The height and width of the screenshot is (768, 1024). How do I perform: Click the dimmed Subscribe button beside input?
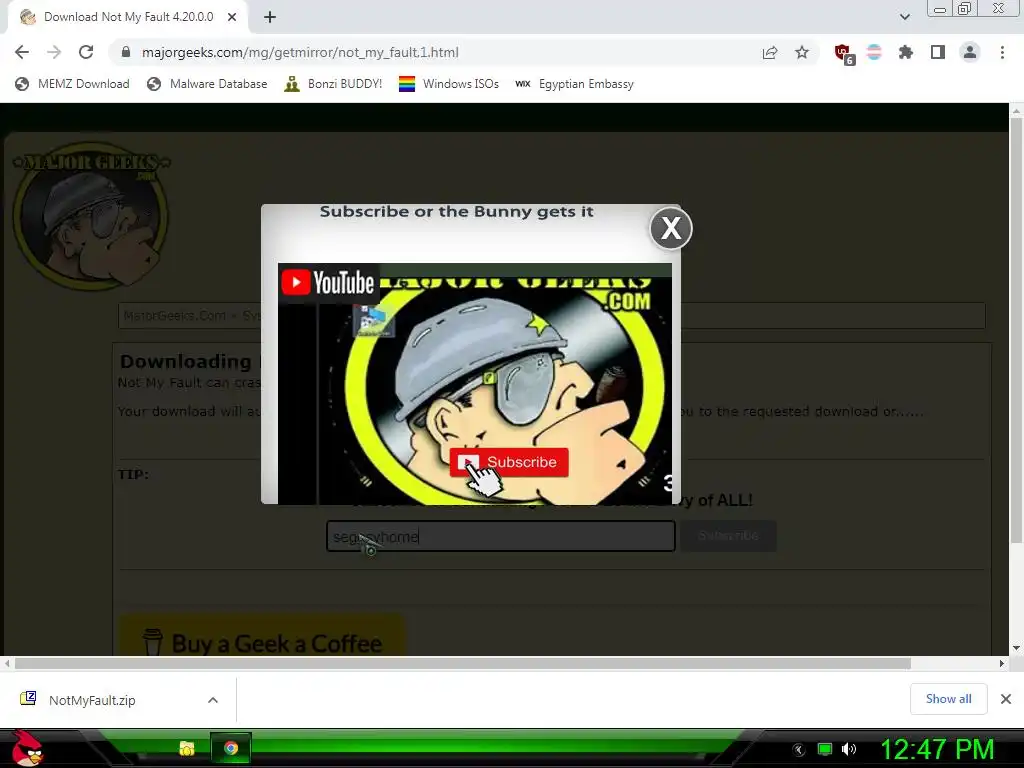[728, 536]
